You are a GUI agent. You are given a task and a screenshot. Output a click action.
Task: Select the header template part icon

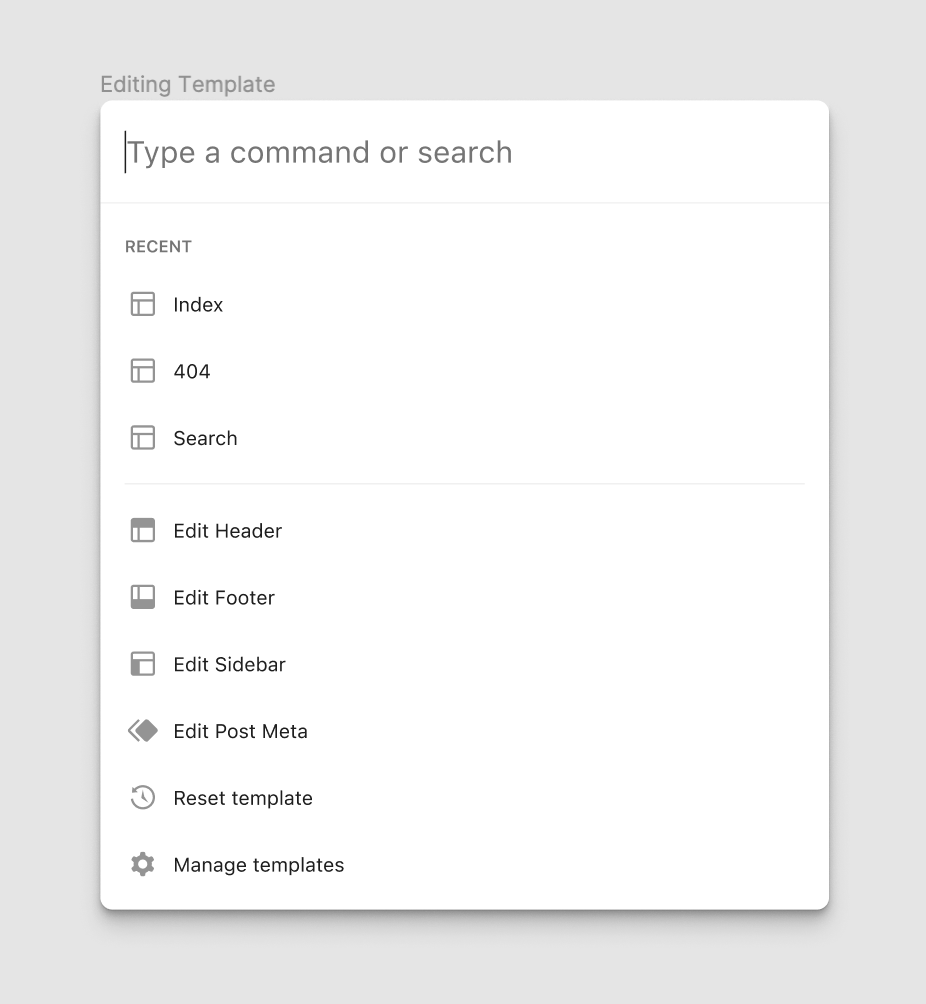(142, 530)
